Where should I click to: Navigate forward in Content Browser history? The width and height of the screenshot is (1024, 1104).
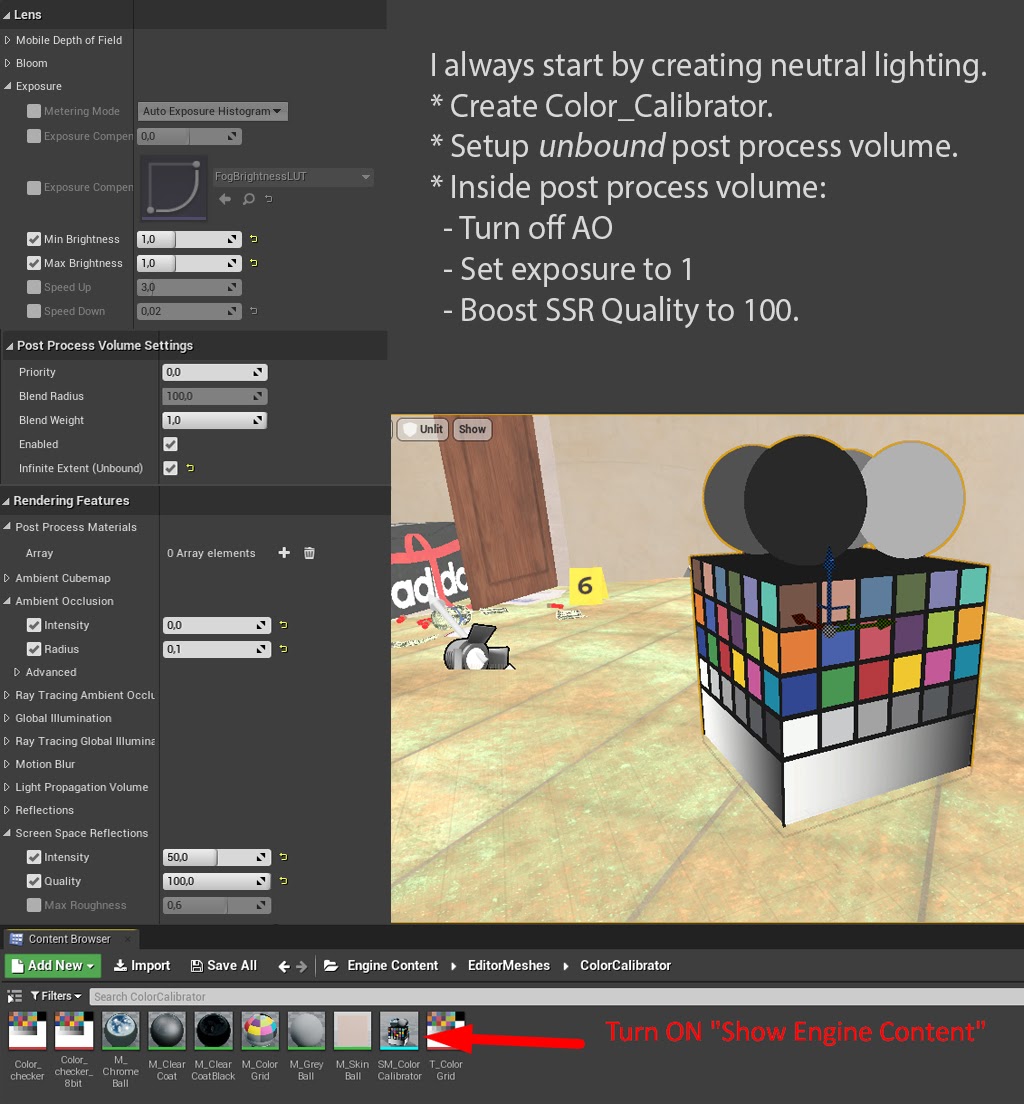click(x=301, y=967)
